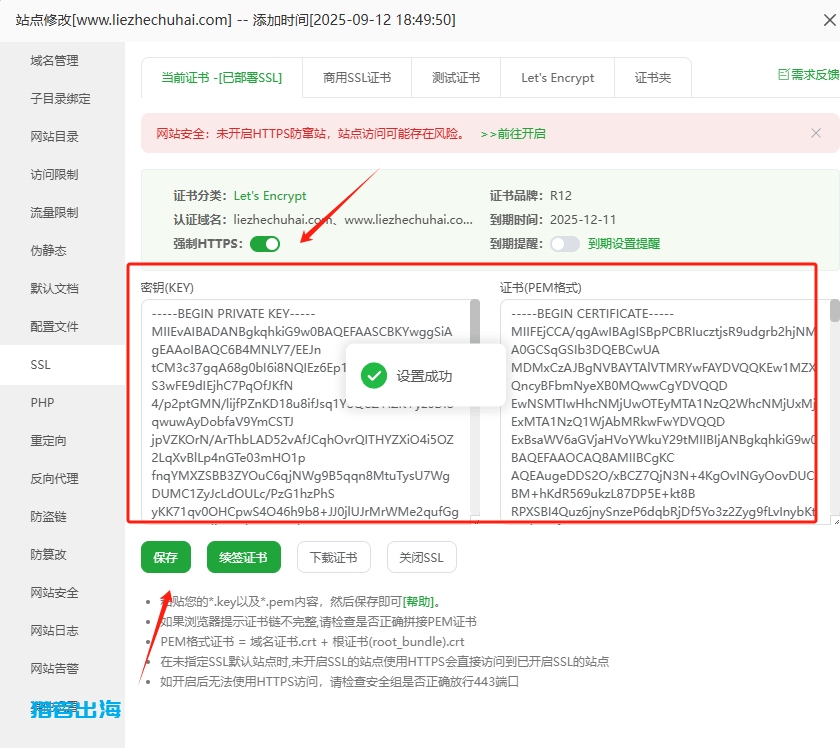Image resolution: width=840 pixels, height=748 pixels.
Task: Dismiss the website security warning banner
Action: coord(815,133)
